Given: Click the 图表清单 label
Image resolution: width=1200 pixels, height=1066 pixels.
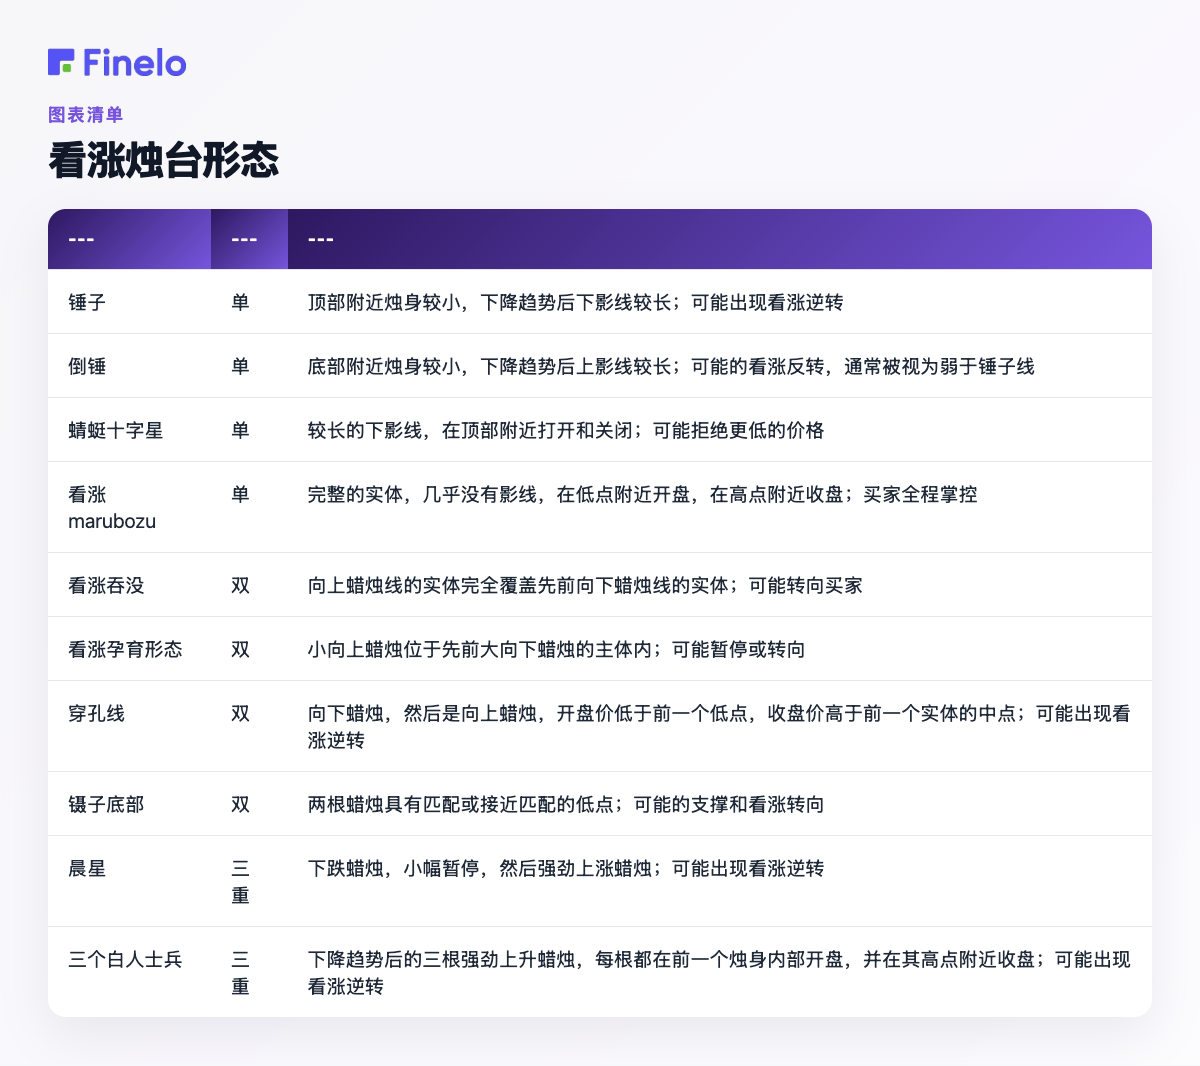Looking at the screenshot, I should (x=86, y=115).
